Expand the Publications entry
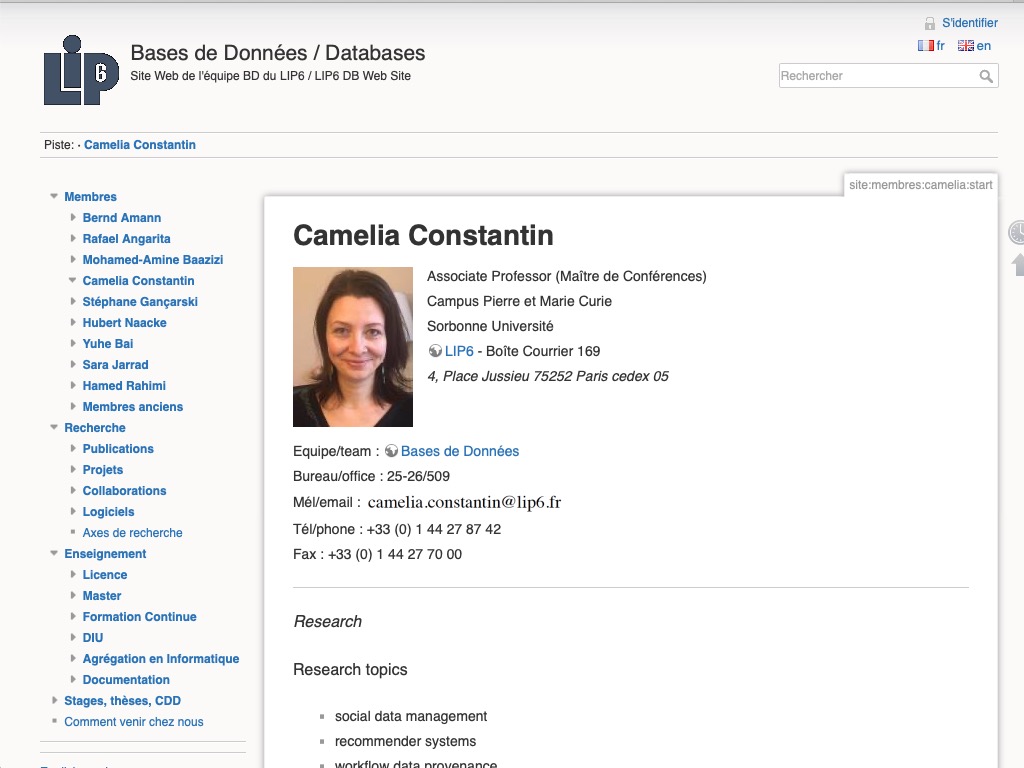Screen dimensions: 1024x768 72,449
